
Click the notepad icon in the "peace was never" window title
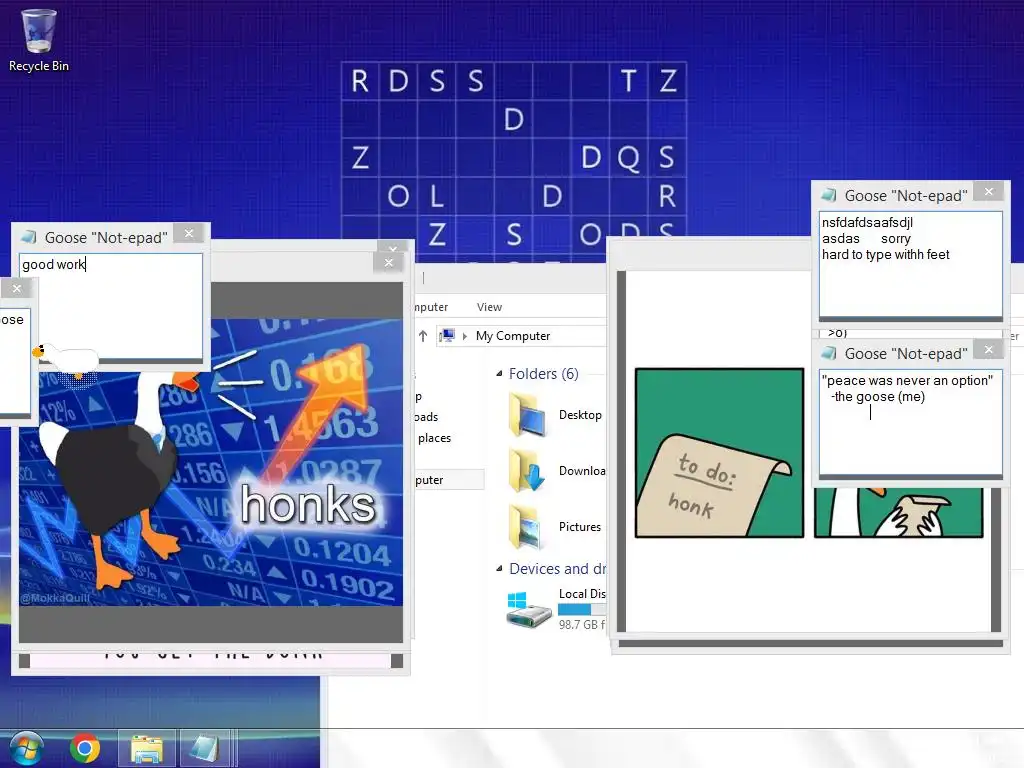[x=829, y=353]
